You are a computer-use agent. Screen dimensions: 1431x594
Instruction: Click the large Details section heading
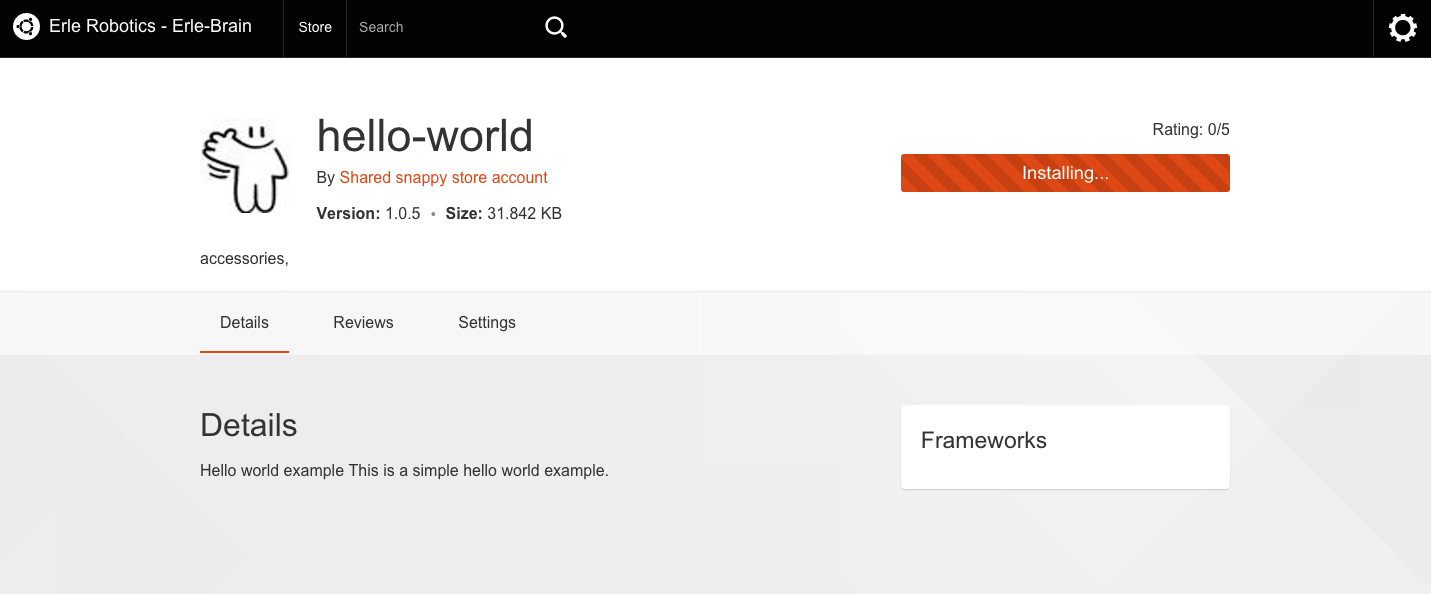click(248, 425)
